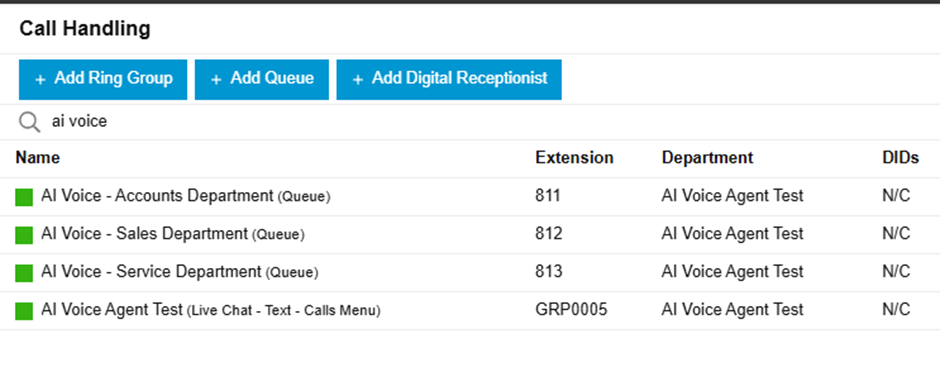
Task: Click green status square for AI Voice Agent Test
Action: tap(24, 311)
